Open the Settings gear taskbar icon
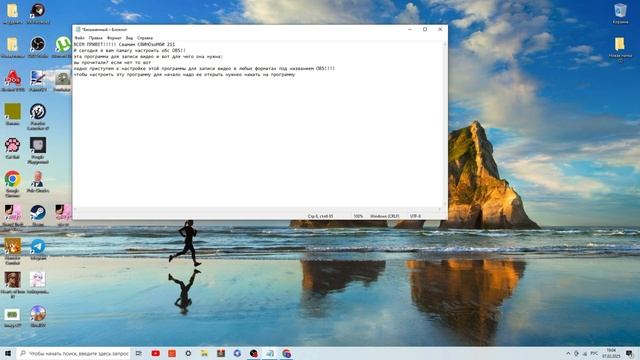The height and width of the screenshot is (360, 640). pos(188,353)
